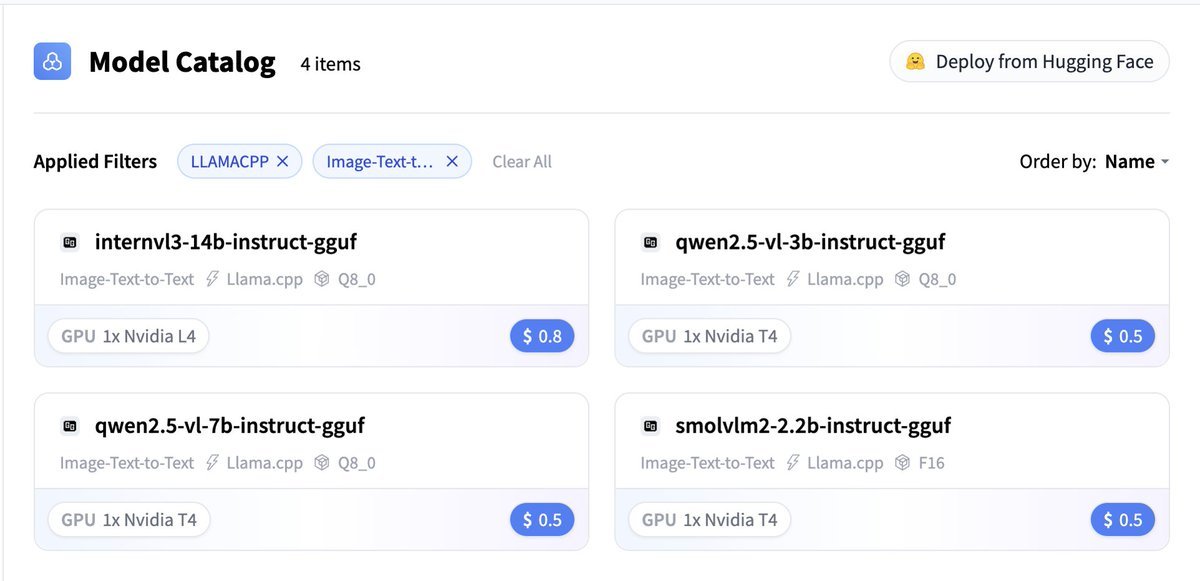Click the Model Catalog logo icon

click(52, 62)
